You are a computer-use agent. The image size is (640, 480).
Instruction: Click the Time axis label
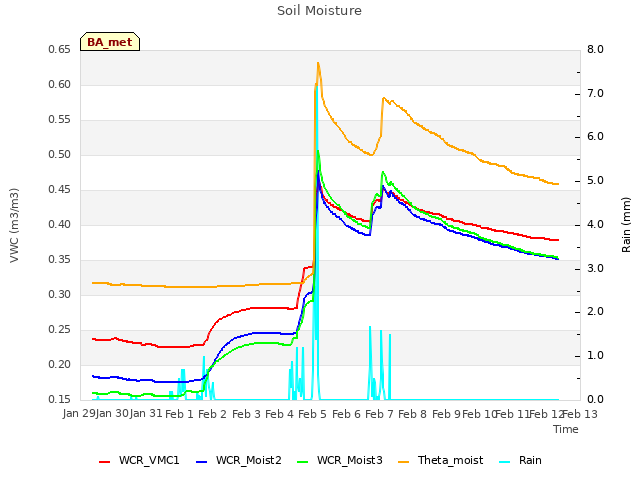tap(566, 429)
